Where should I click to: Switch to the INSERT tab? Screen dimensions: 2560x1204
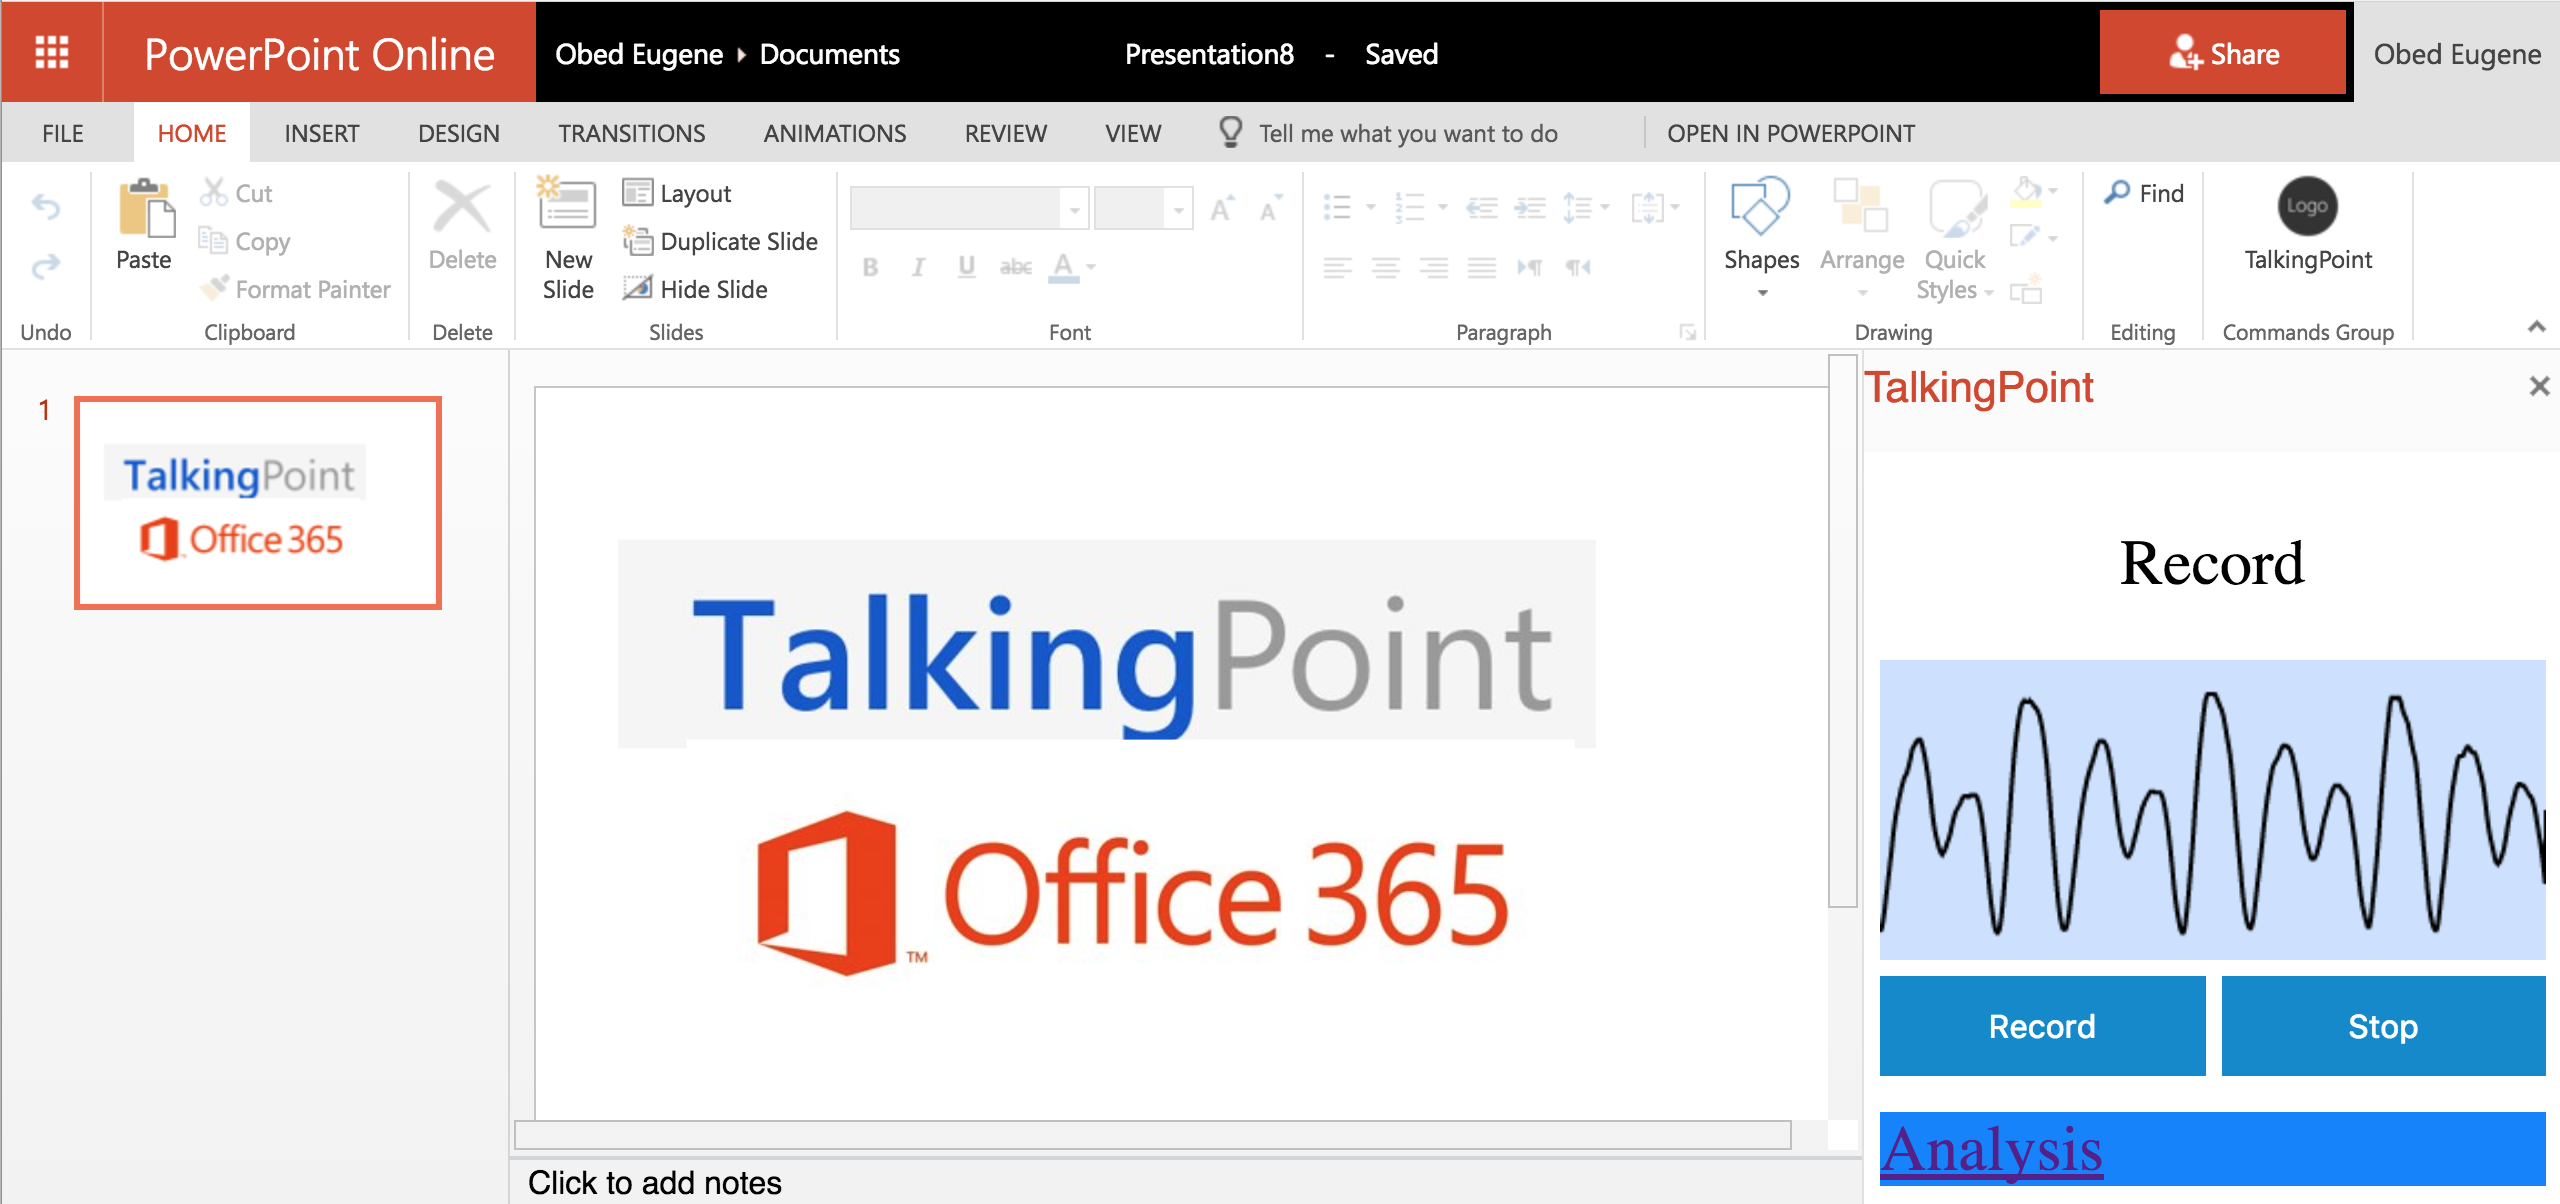click(x=321, y=133)
